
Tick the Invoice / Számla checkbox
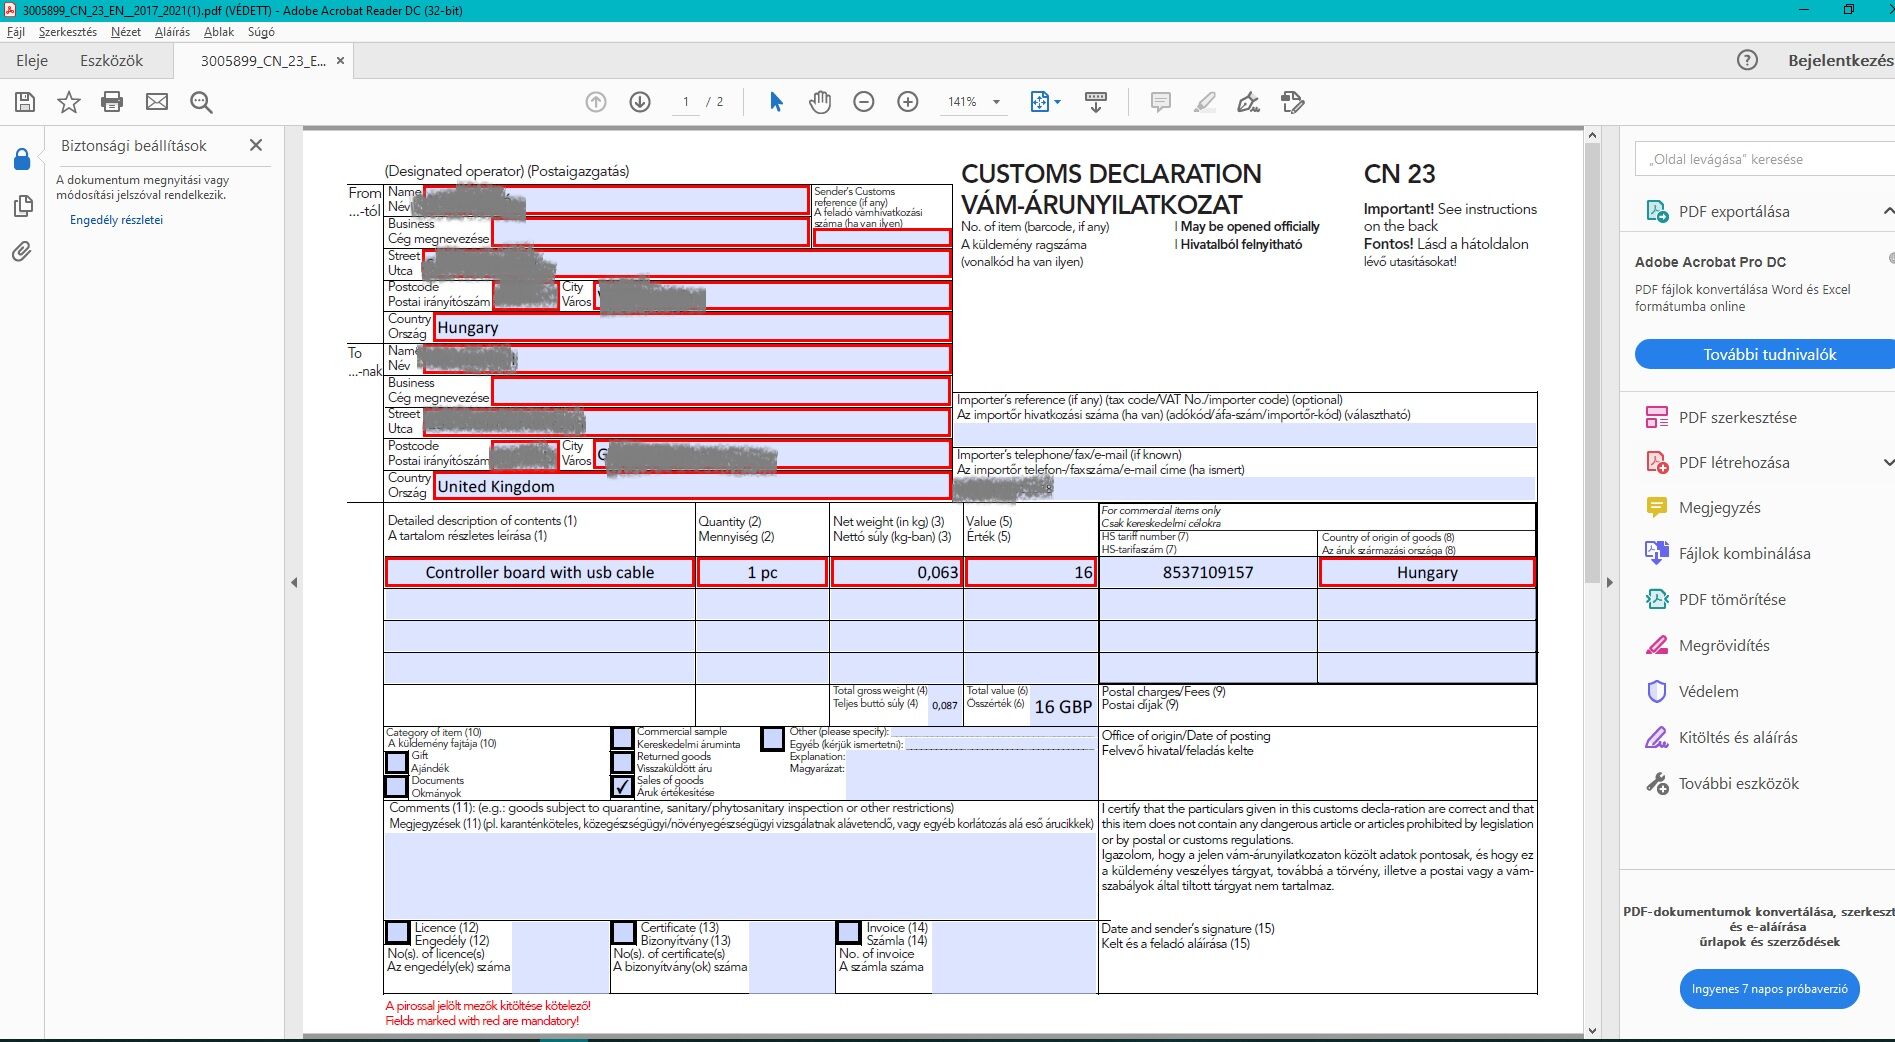[849, 932]
